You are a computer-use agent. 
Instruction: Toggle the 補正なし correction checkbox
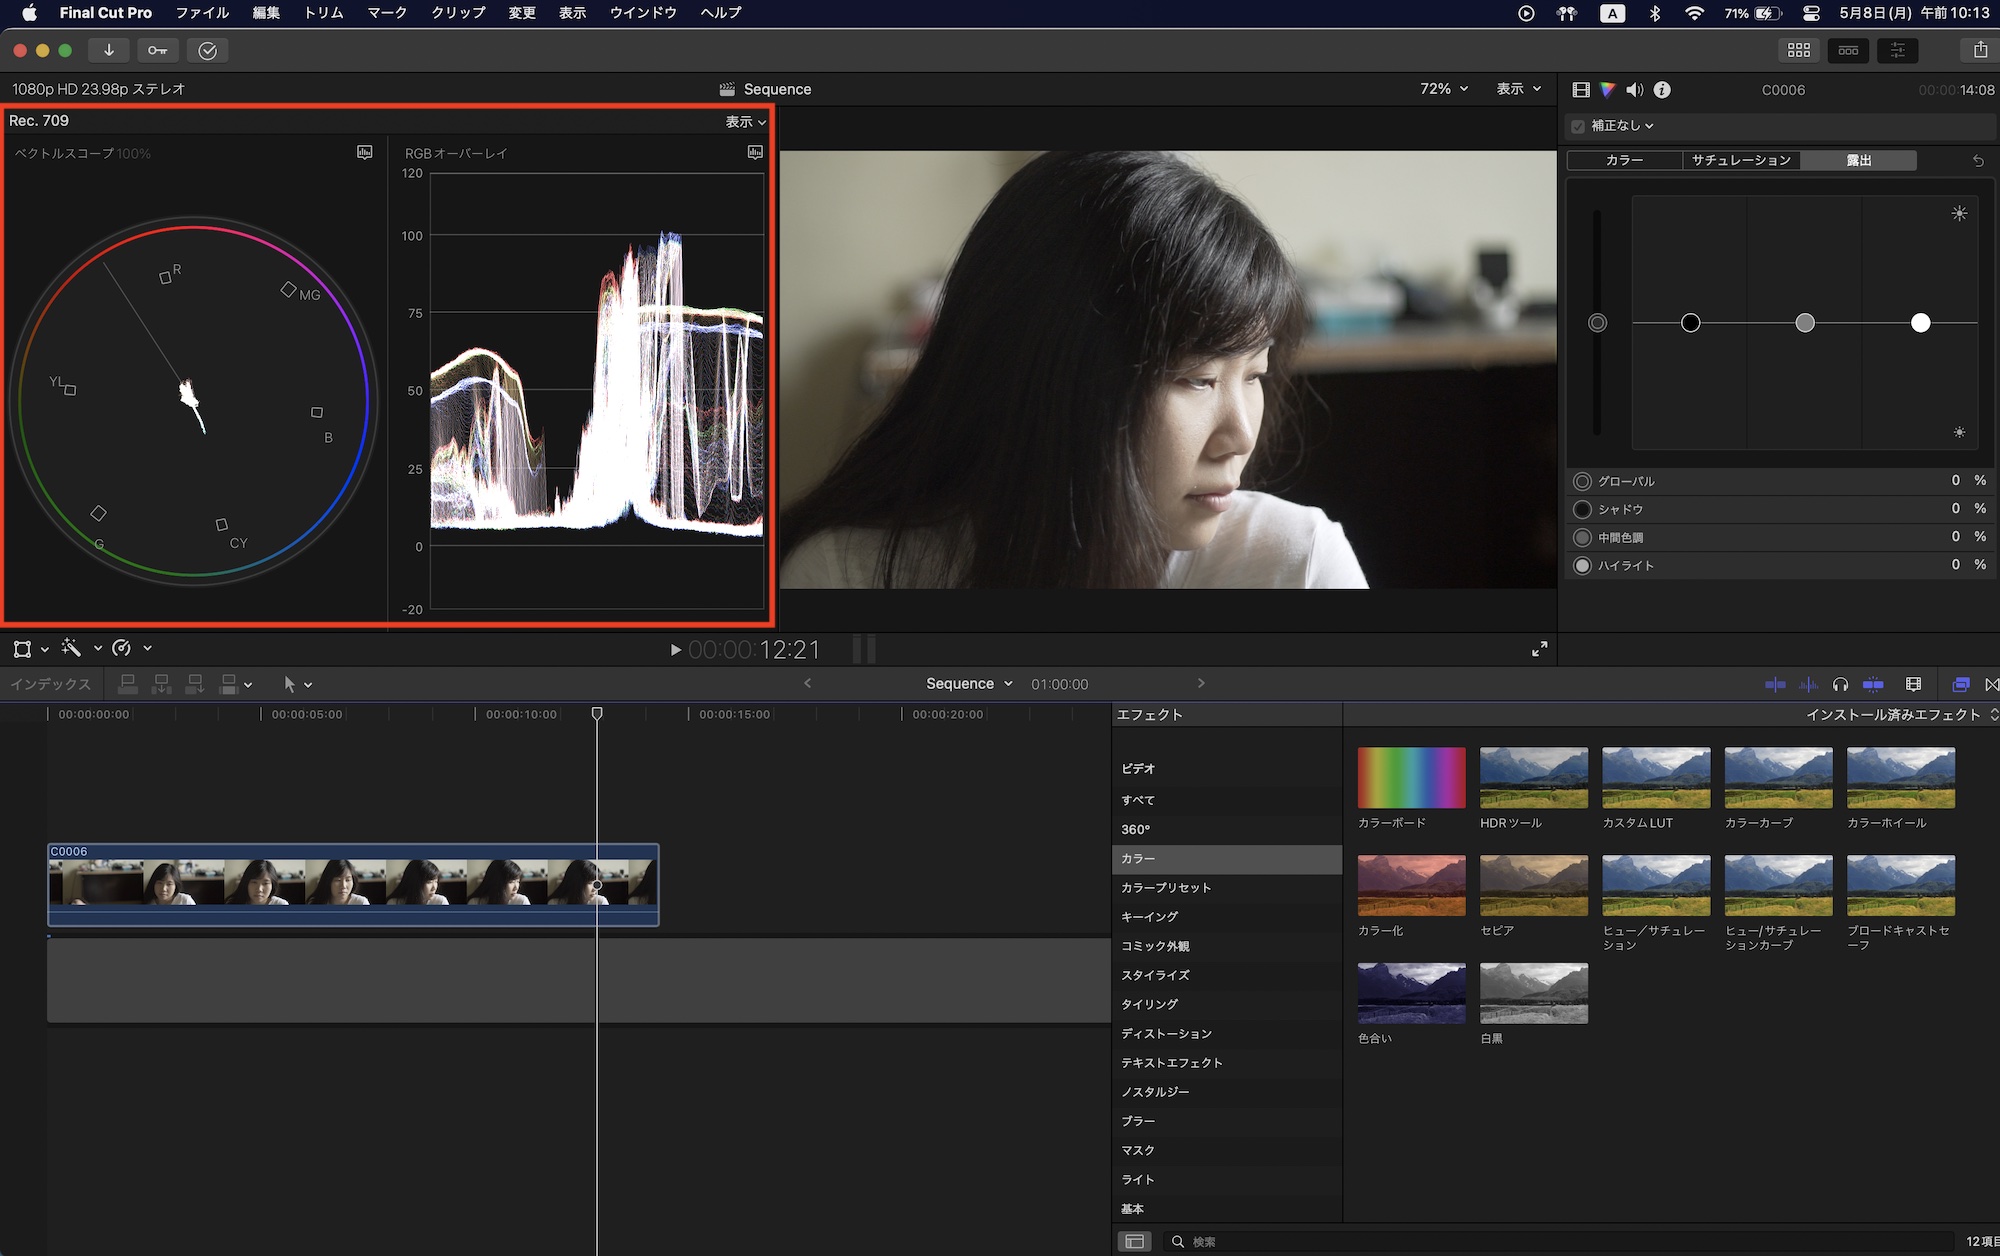1578,126
